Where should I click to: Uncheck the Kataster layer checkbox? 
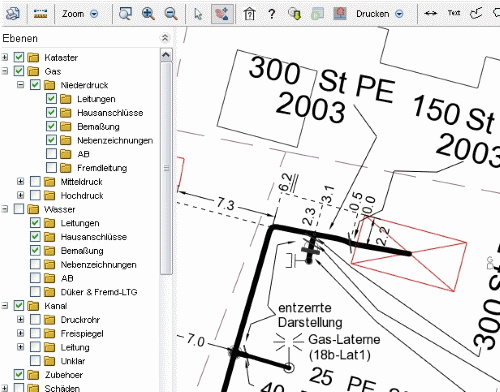click(x=19, y=57)
